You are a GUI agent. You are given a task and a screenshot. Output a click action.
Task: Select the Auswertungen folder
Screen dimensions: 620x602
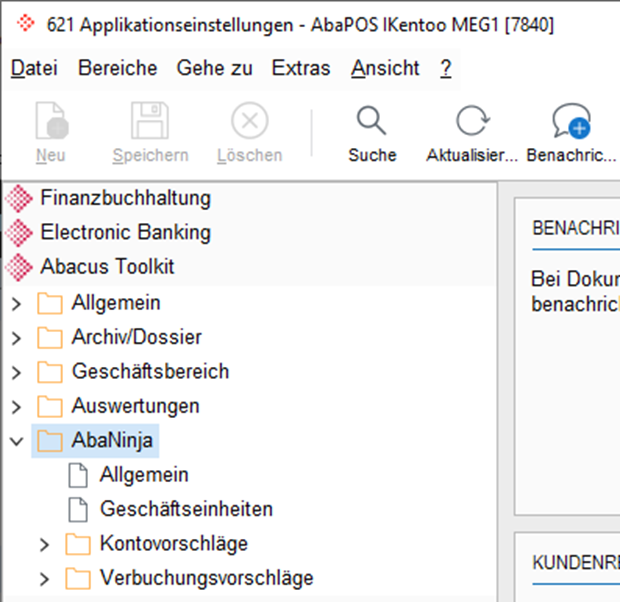point(135,406)
